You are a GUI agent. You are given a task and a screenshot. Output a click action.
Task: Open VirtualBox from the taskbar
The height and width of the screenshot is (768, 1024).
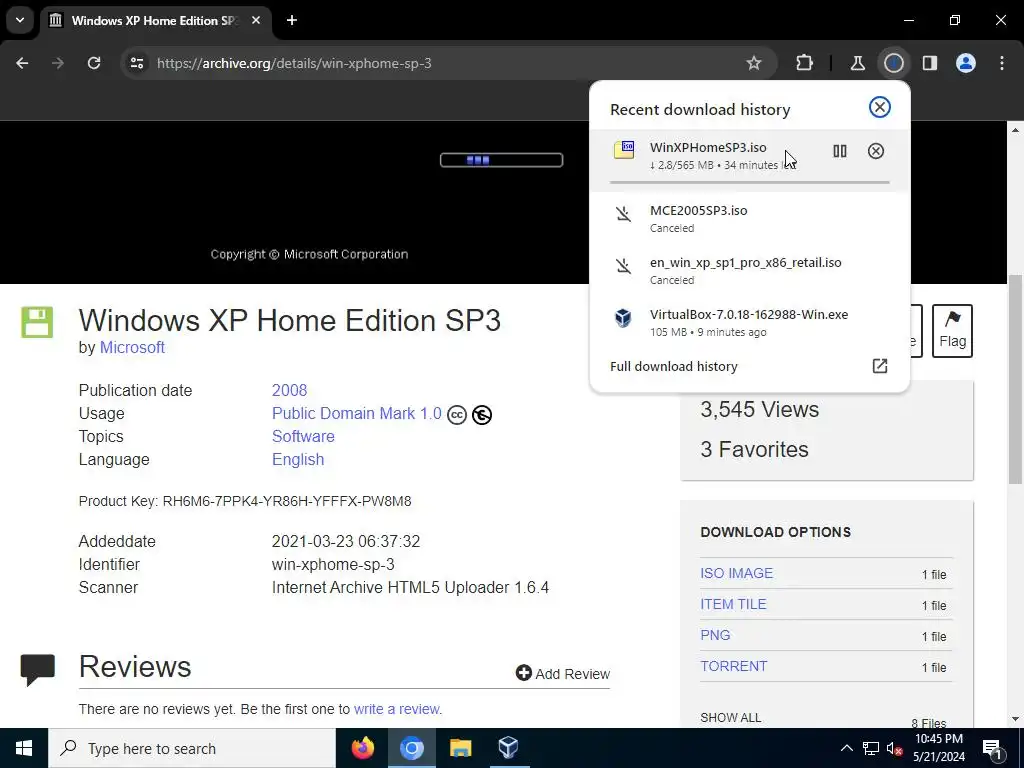pyautogui.click(x=508, y=748)
